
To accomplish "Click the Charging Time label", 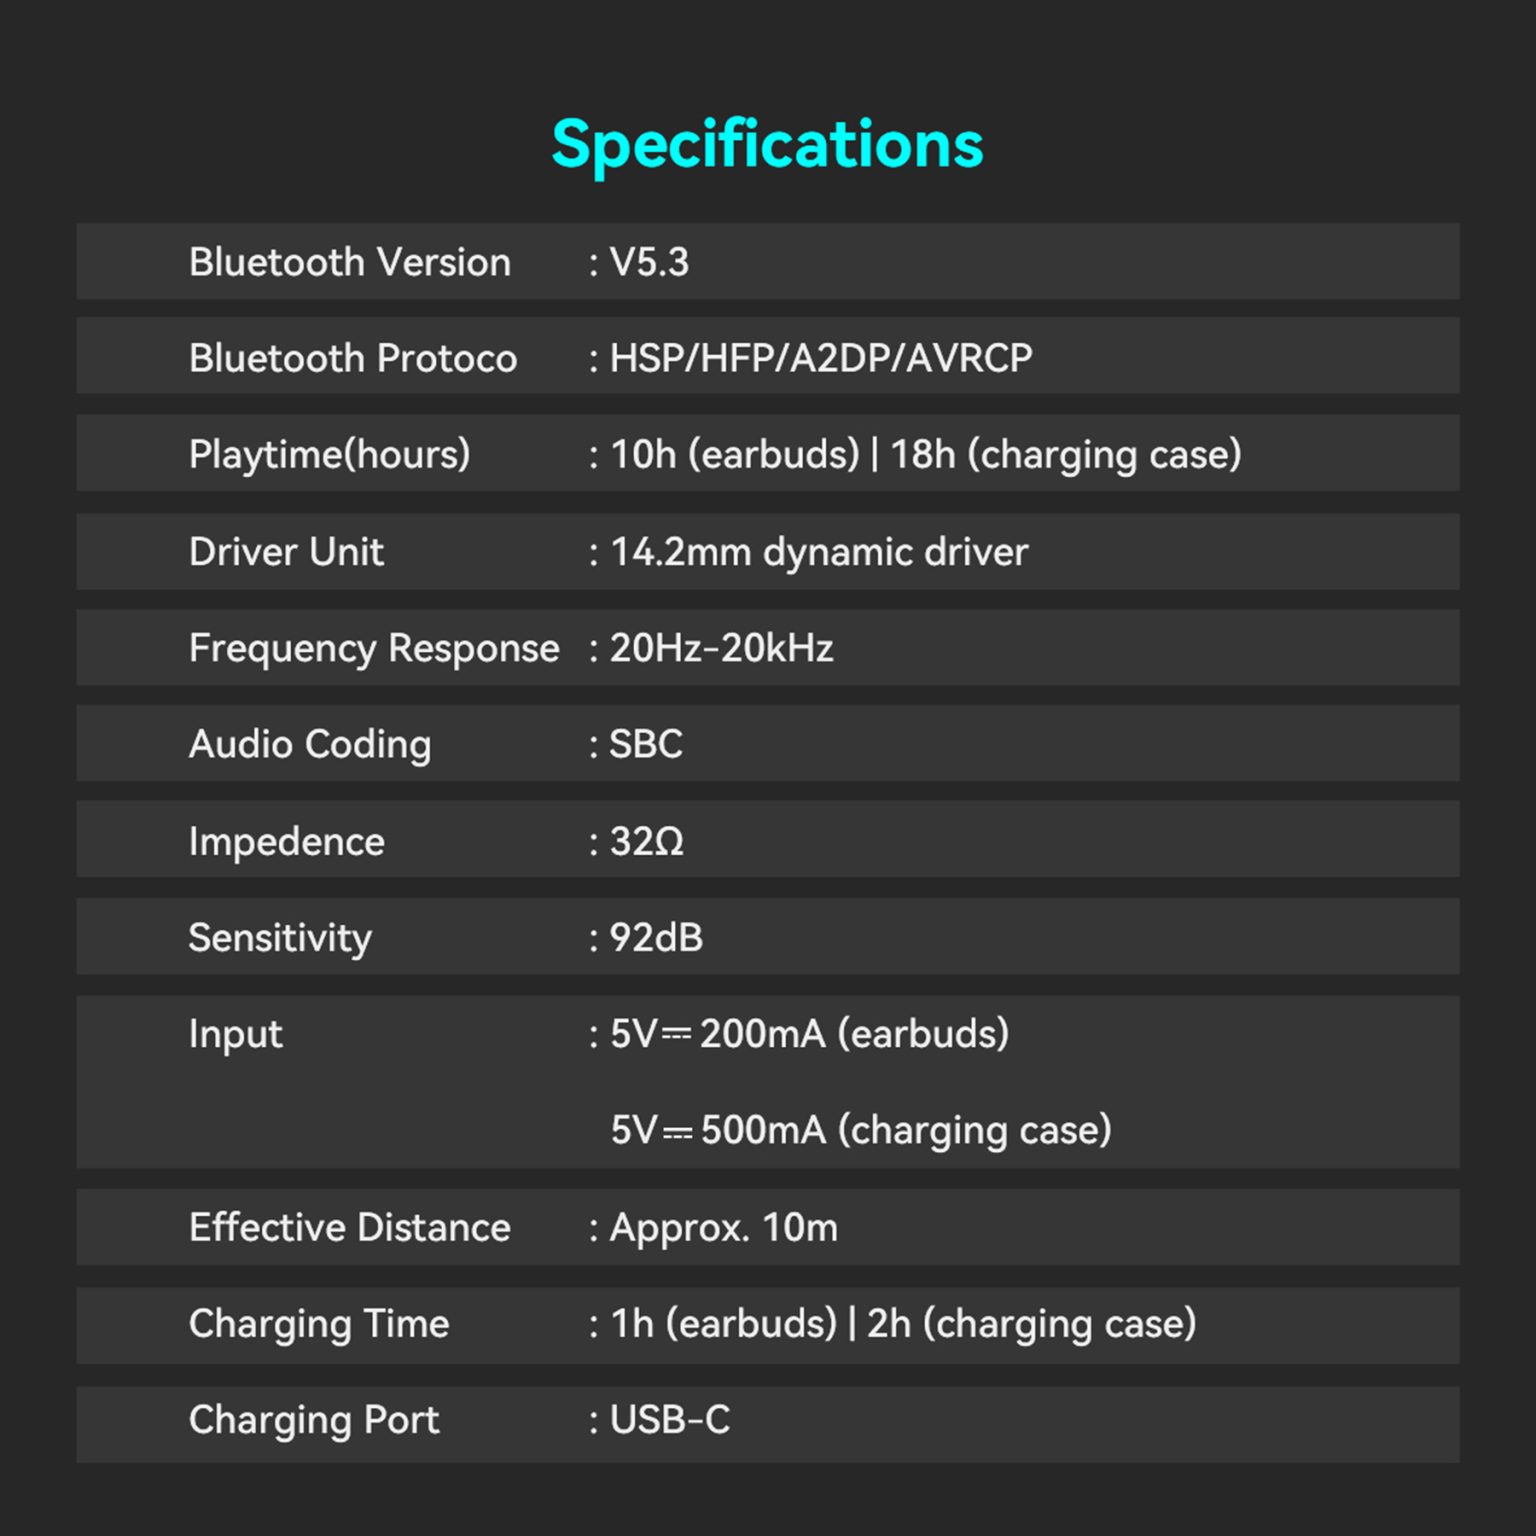I will coord(319,1324).
